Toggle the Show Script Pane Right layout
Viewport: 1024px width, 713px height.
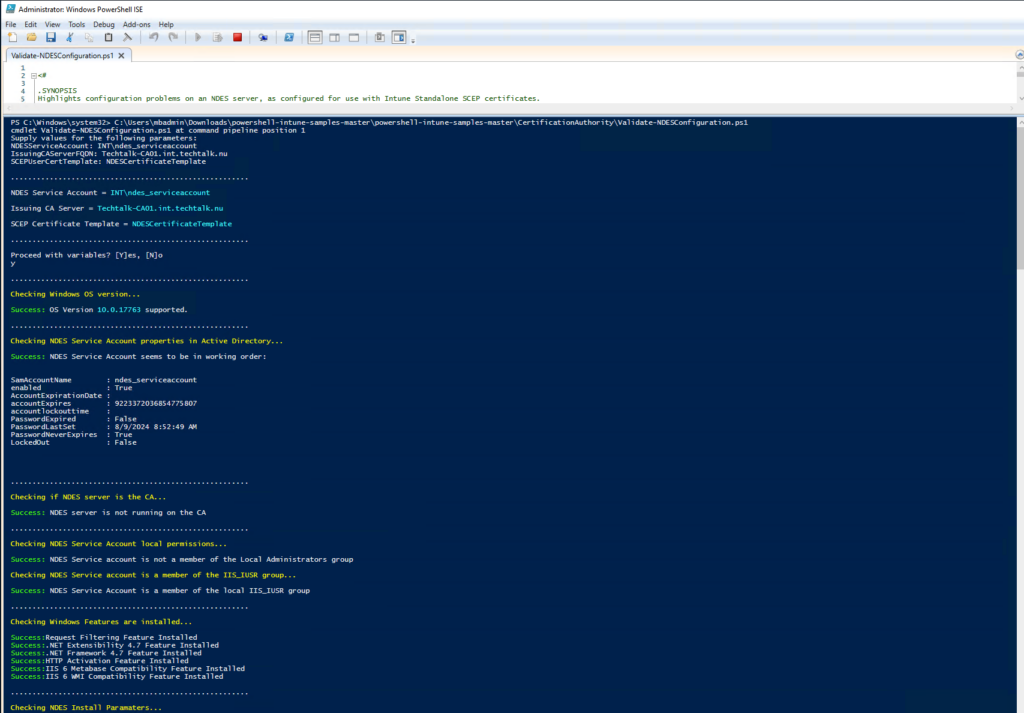(x=333, y=37)
